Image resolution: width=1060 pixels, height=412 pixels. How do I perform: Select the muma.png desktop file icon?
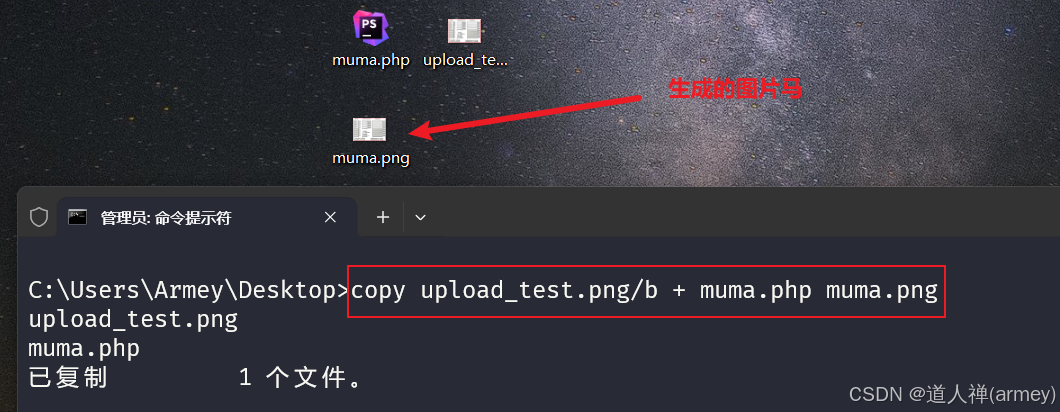(x=369, y=130)
